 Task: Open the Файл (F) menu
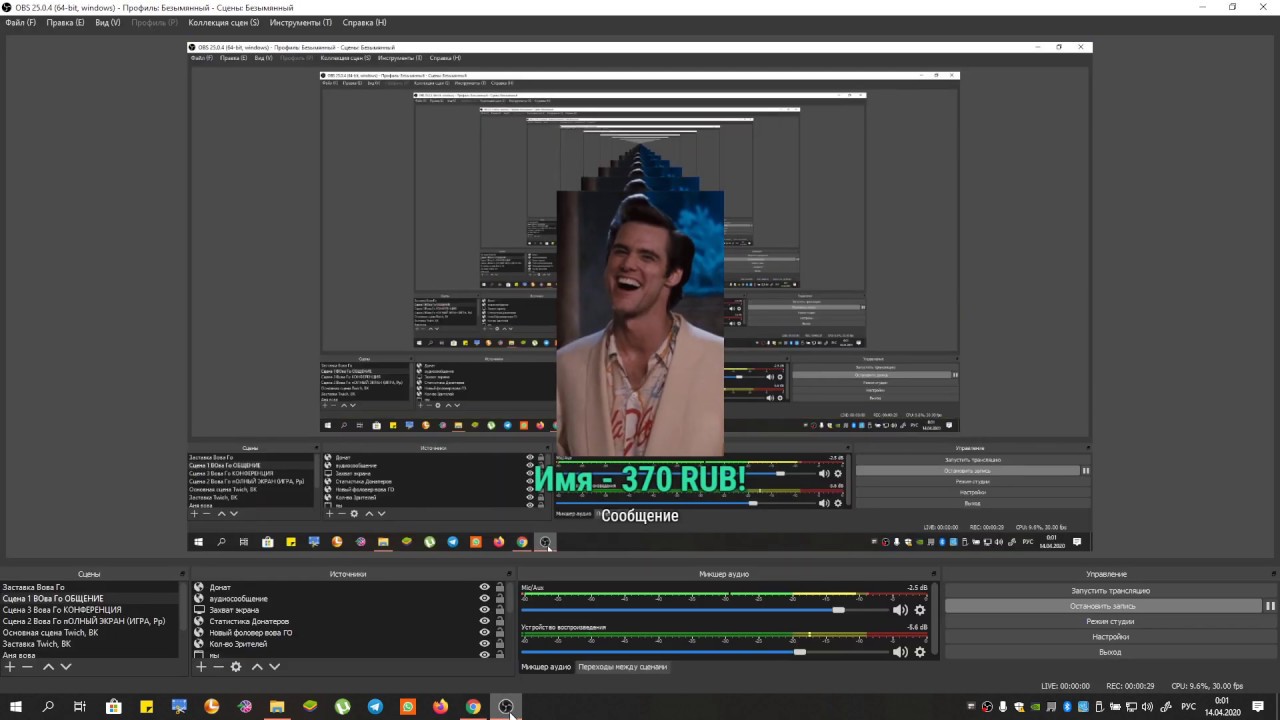pos(20,22)
